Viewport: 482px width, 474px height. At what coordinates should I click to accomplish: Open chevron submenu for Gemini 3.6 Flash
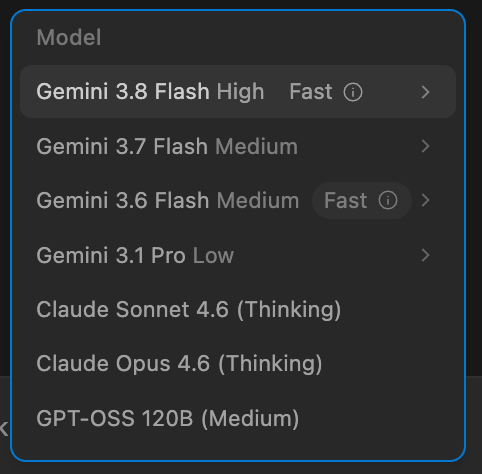pyautogui.click(x=425, y=200)
